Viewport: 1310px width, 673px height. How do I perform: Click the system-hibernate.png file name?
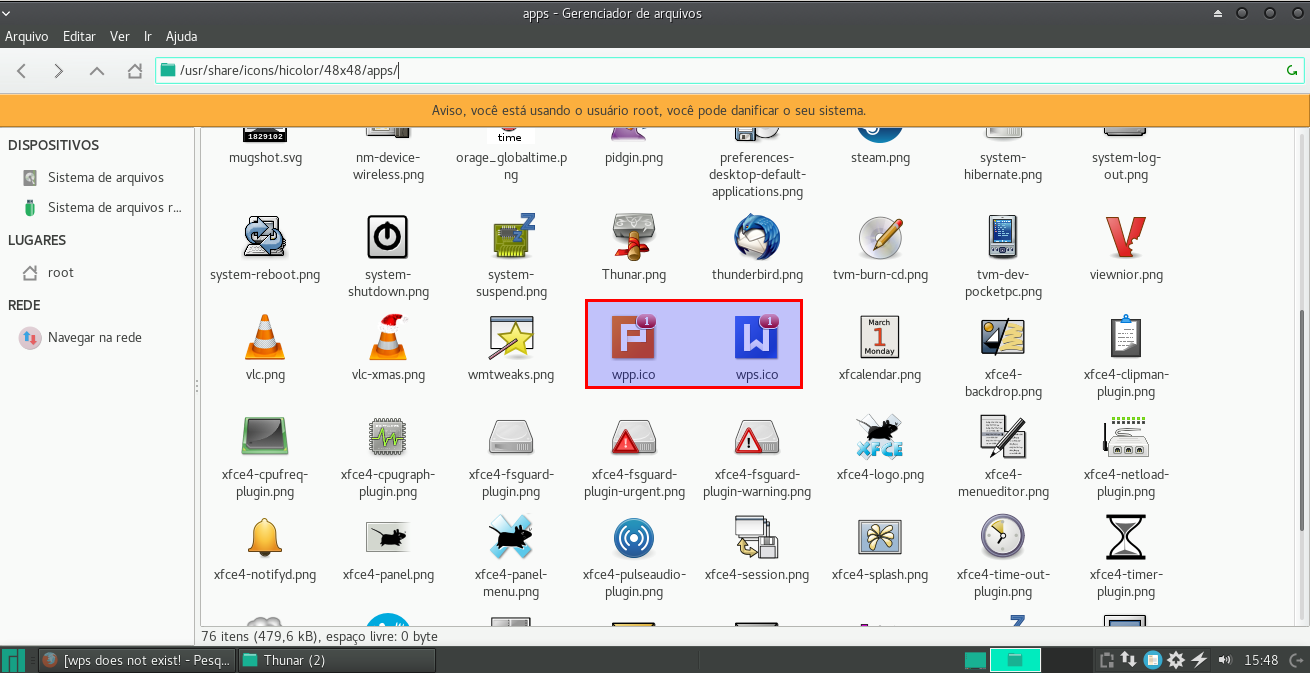coord(1003,166)
